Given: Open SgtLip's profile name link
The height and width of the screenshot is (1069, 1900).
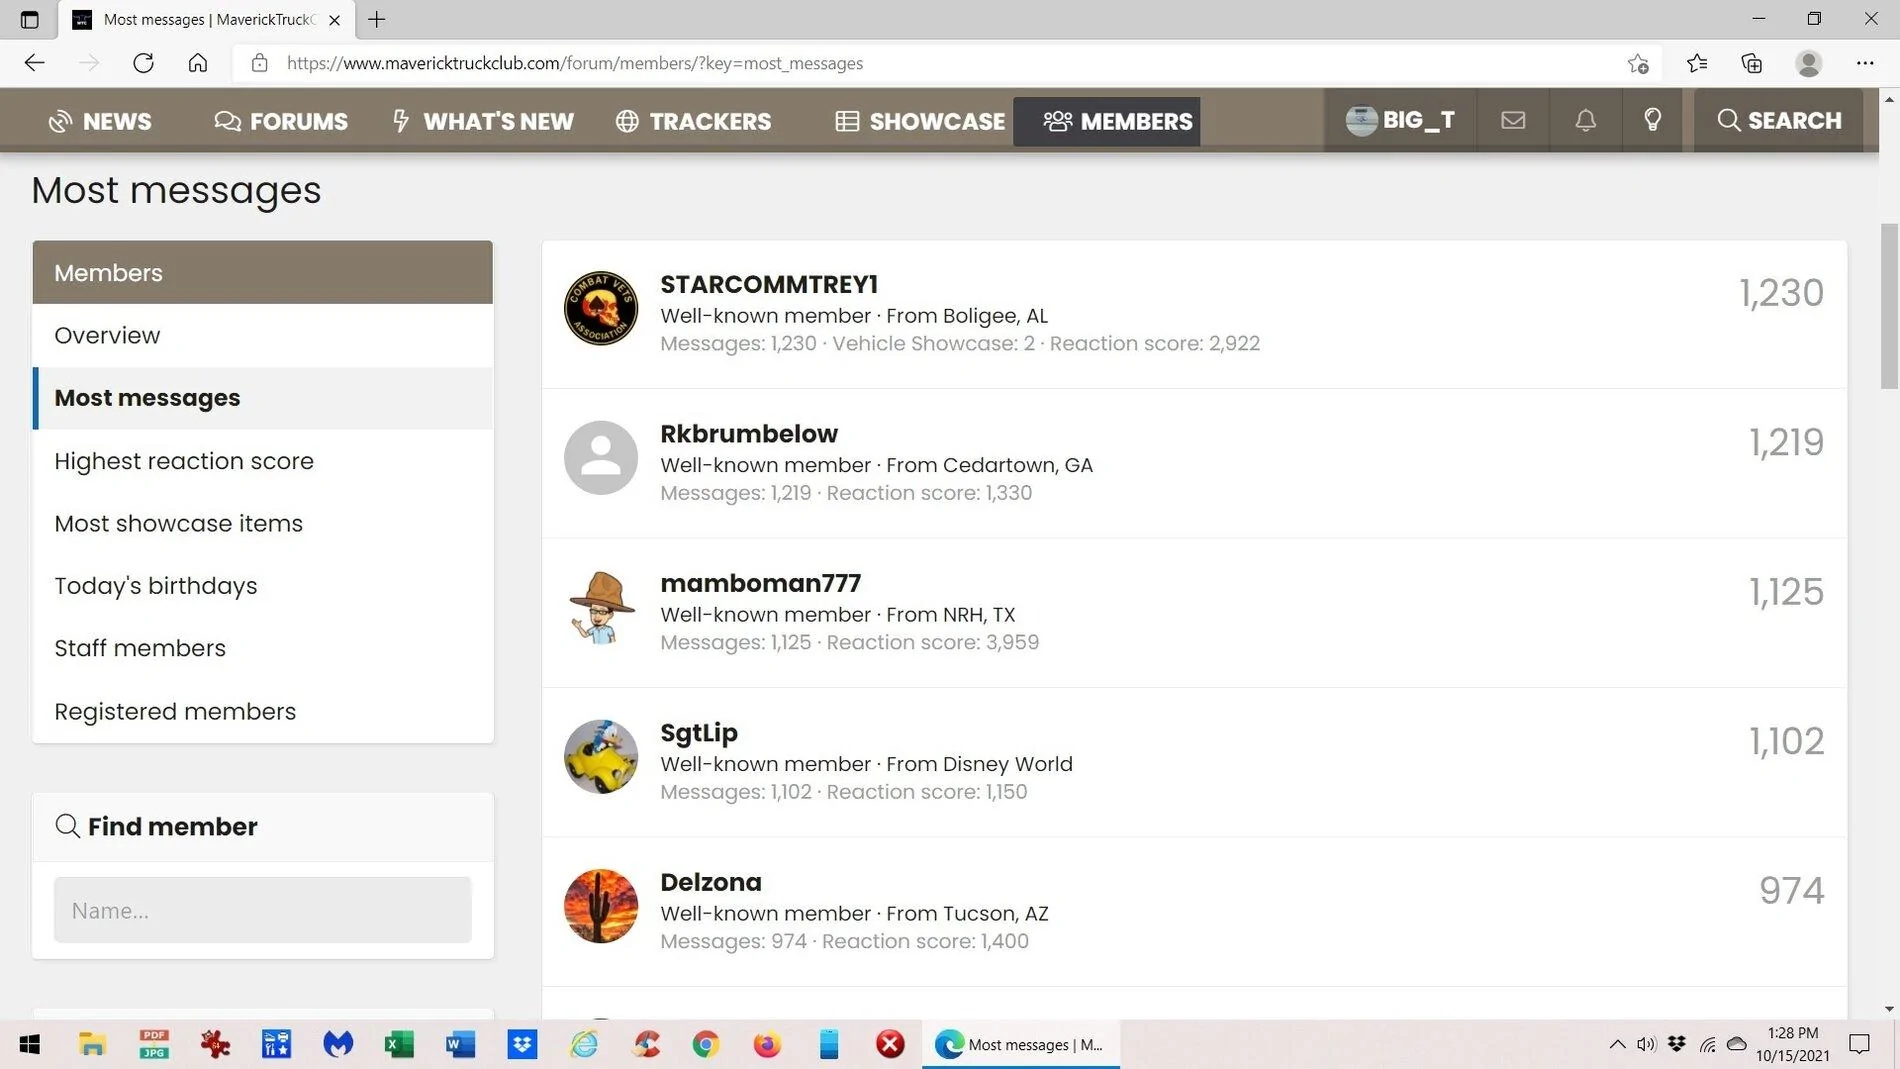Looking at the screenshot, I should click(x=699, y=733).
